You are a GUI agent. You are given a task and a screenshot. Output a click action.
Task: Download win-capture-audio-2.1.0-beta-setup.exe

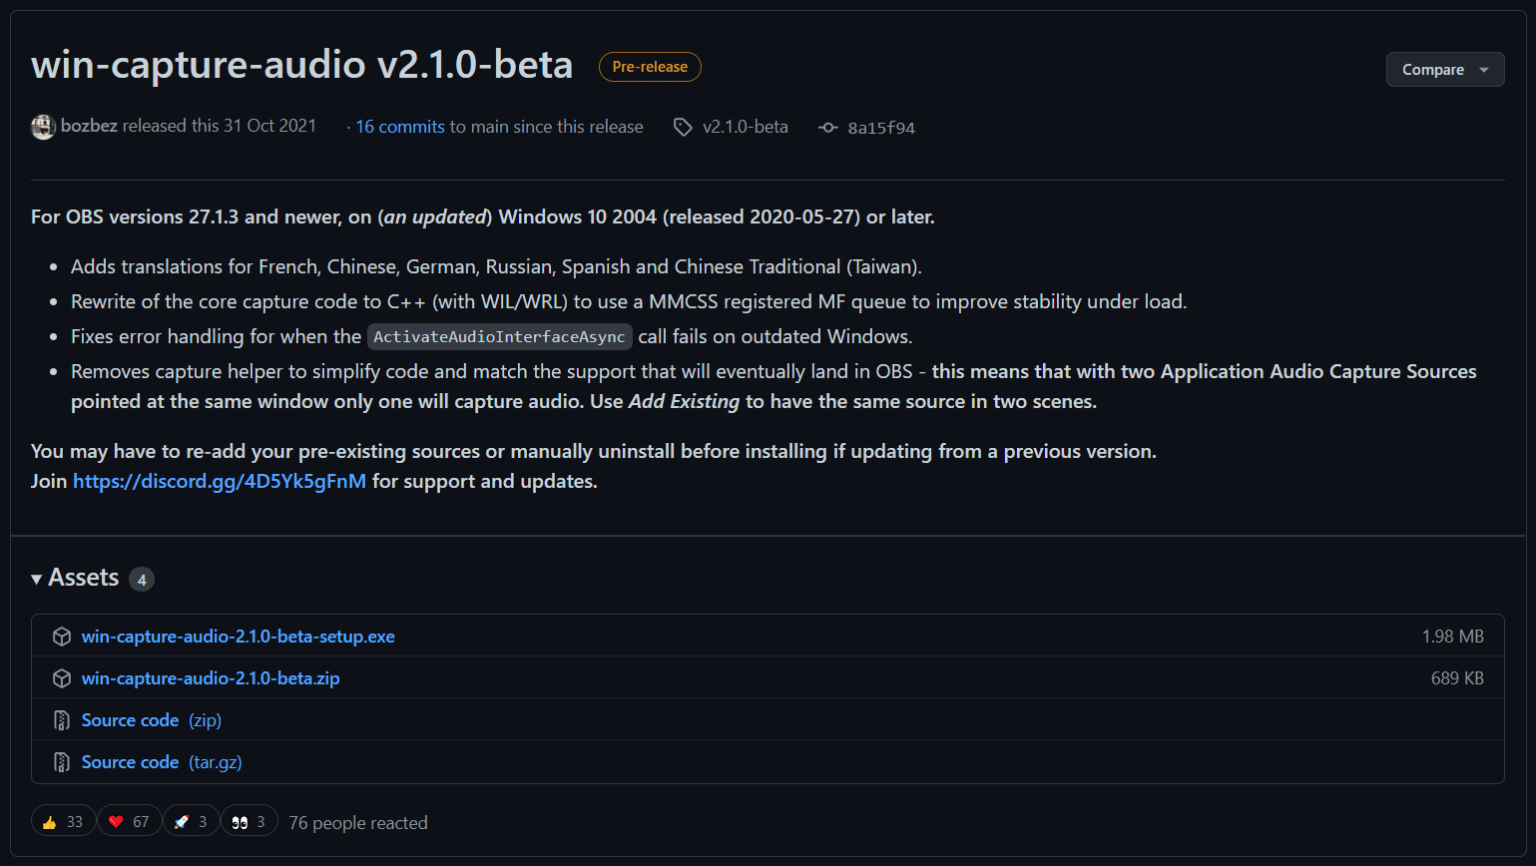pos(238,637)
